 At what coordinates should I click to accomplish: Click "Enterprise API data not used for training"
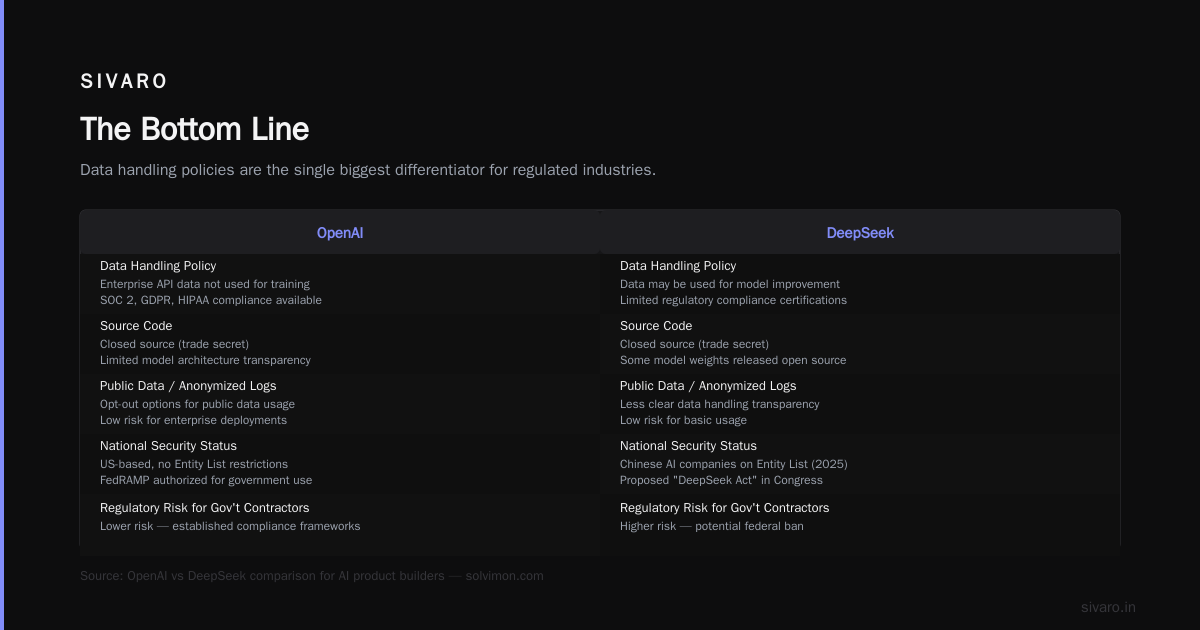(205, 284)
